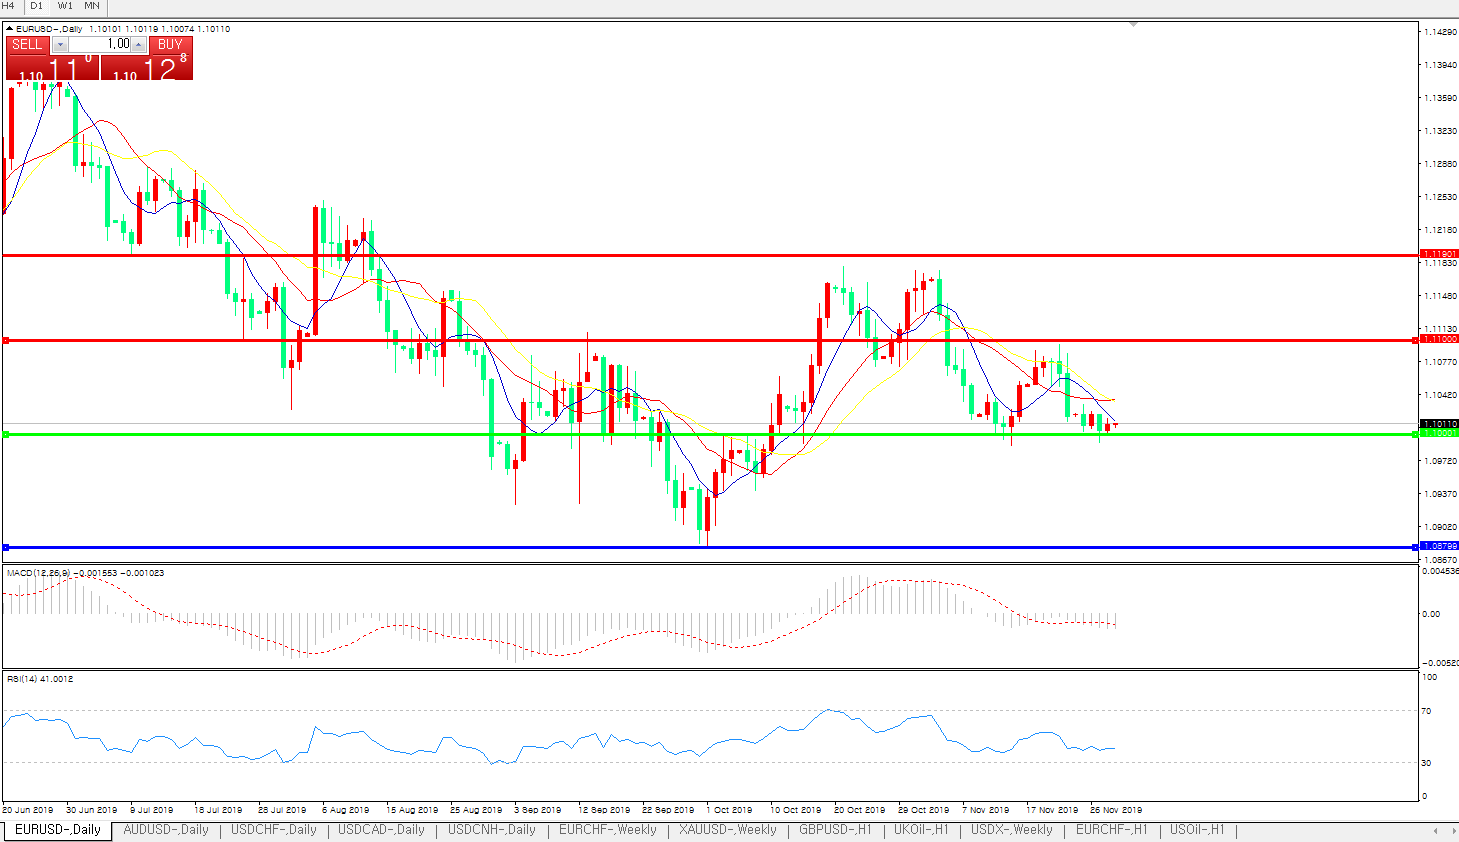Switch to USDX-,Weekly chart tab
The height and width of the screenshot is (842, 1459).
pos(1011,830)
